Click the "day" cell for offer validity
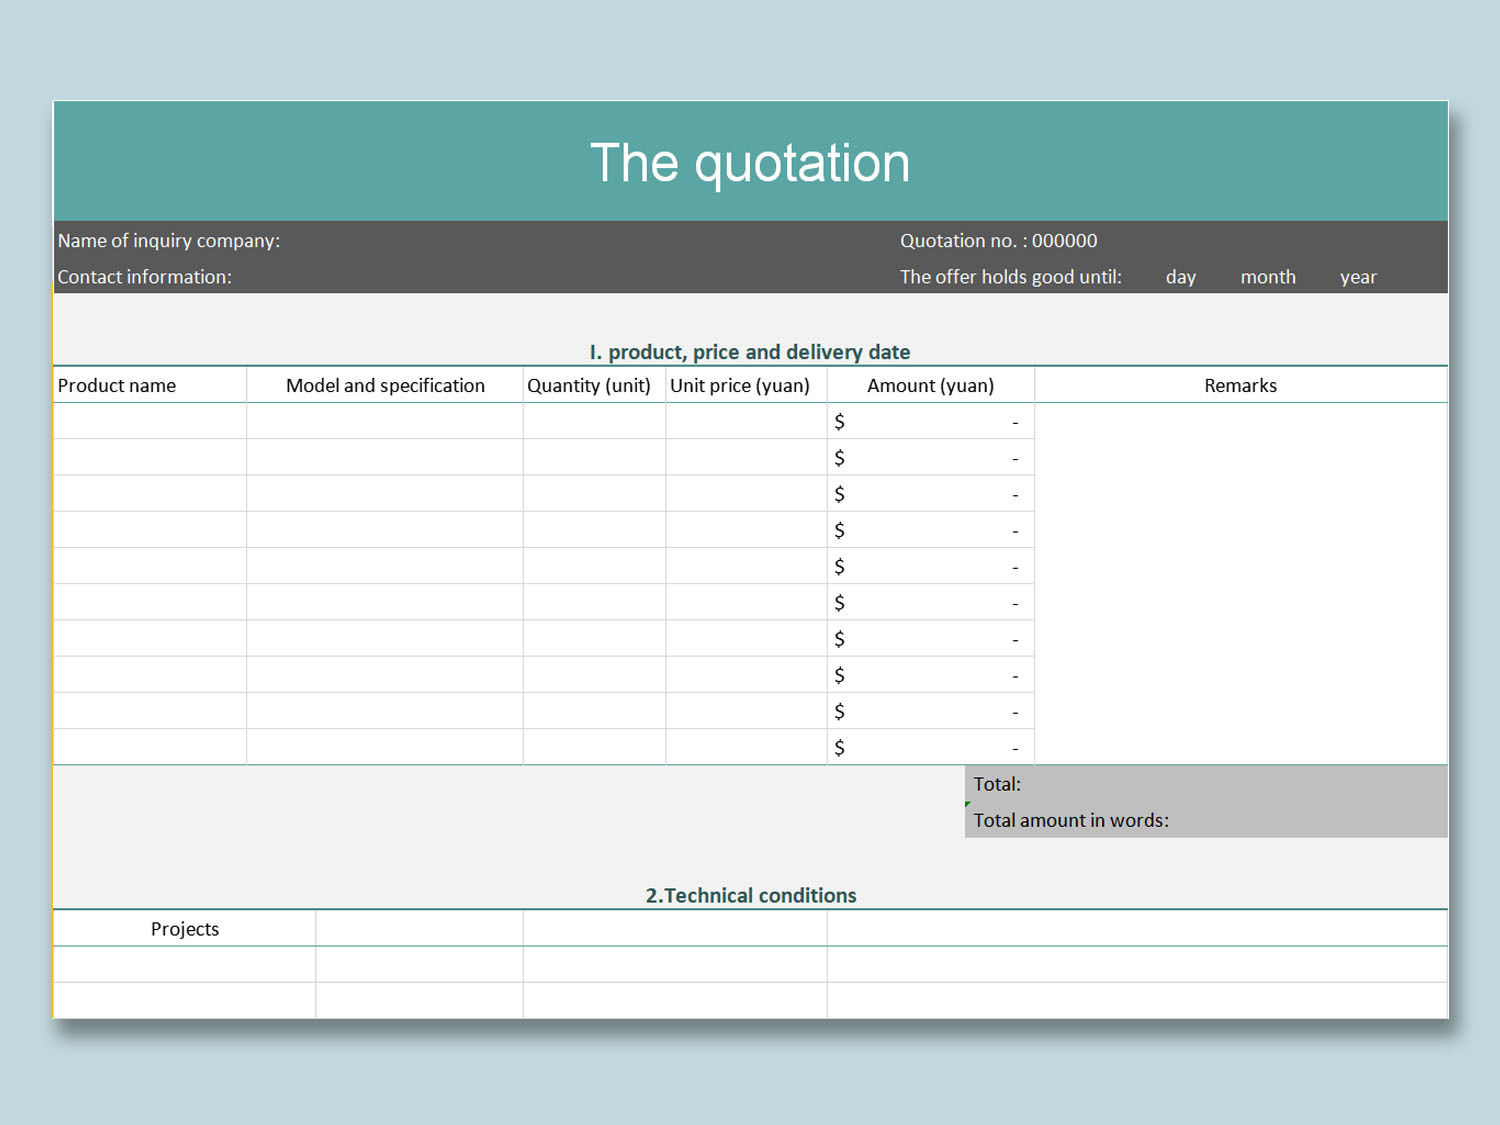The image size is (1500, 1125). [1180, 276]
